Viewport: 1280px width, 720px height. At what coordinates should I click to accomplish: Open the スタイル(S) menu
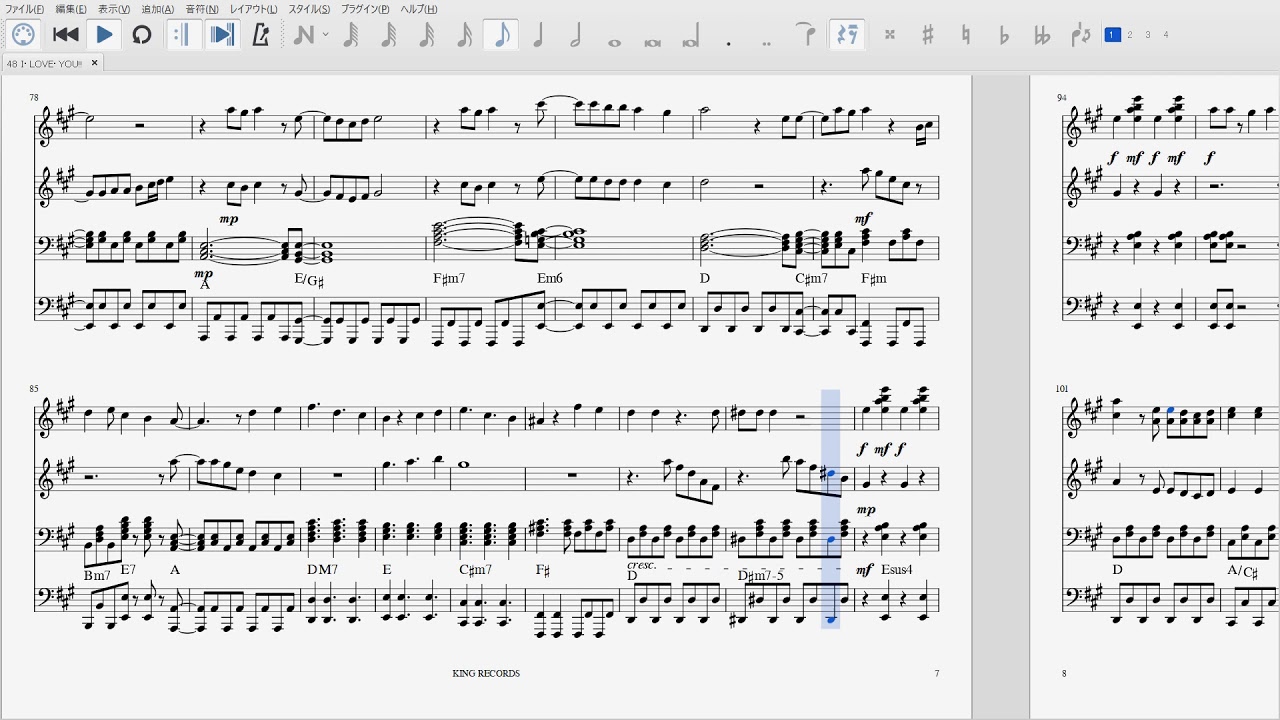click(x=309, y=9)
